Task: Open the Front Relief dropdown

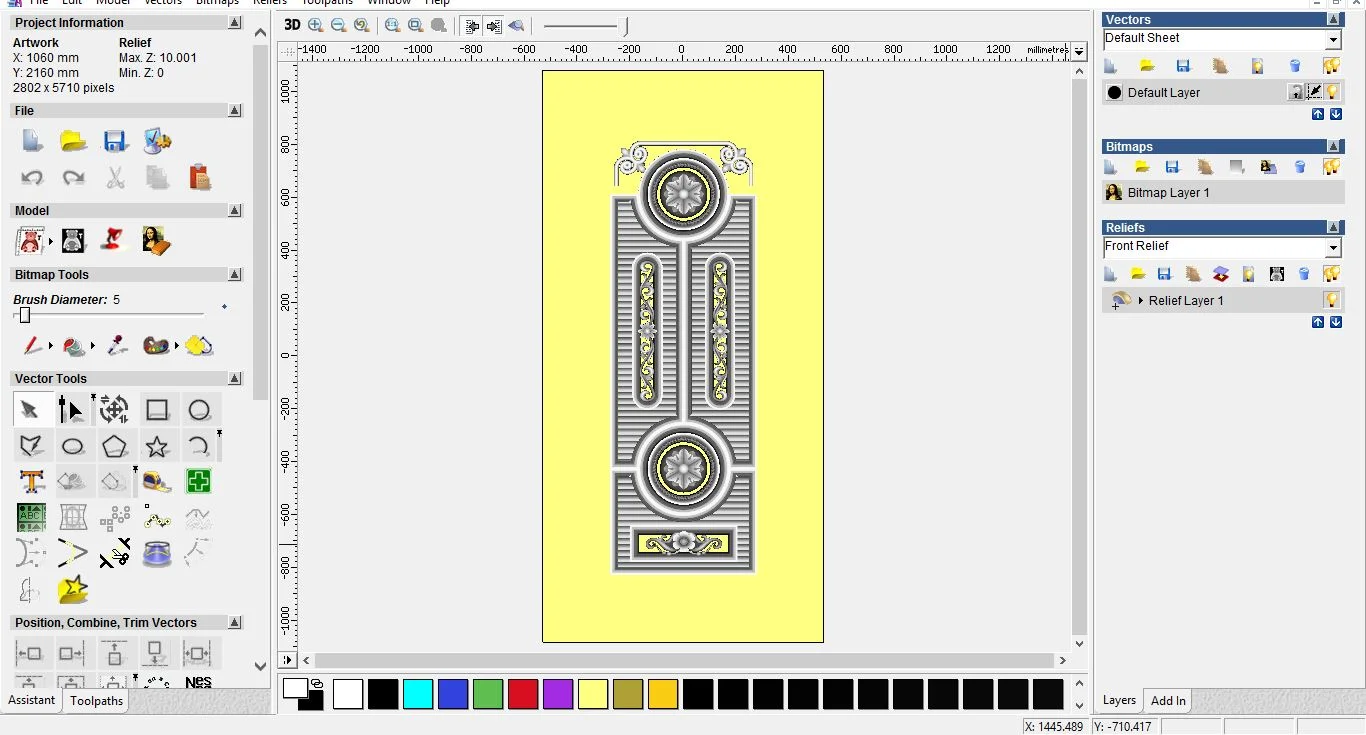Action: point(1333,247)
